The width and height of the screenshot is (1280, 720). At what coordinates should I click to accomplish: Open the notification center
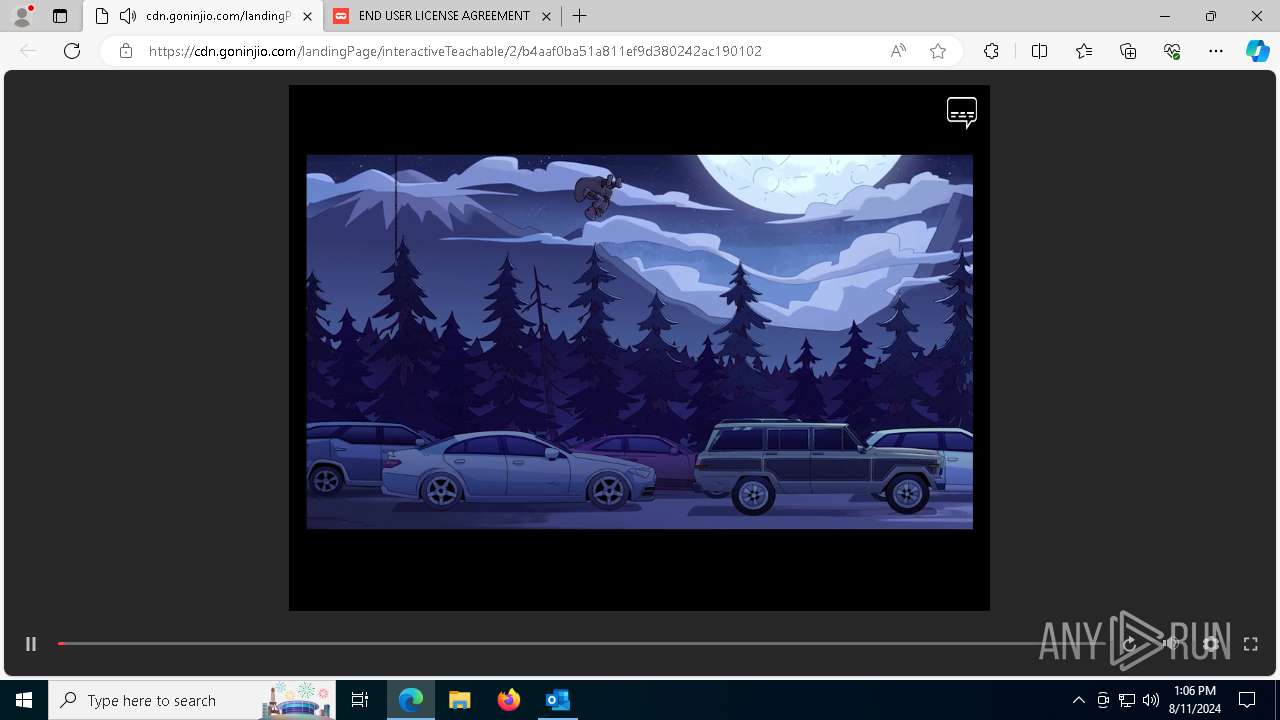(1247, 700)
